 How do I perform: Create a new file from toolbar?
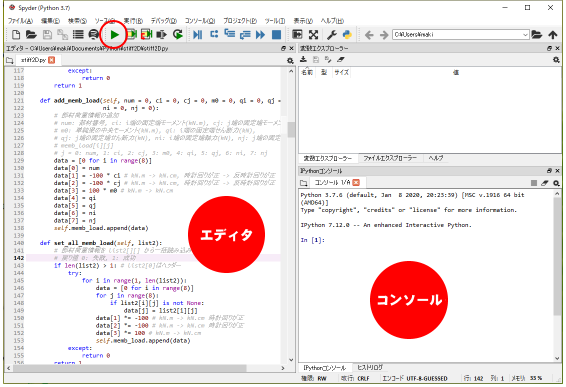[x=16, y=35]
